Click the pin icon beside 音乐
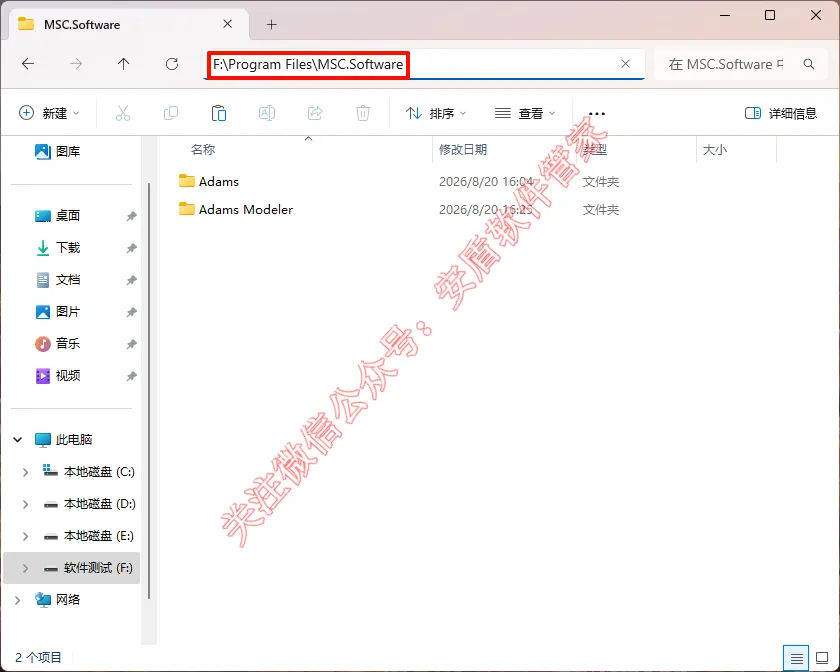Viewport: 840px width, 672px height. 131,344
